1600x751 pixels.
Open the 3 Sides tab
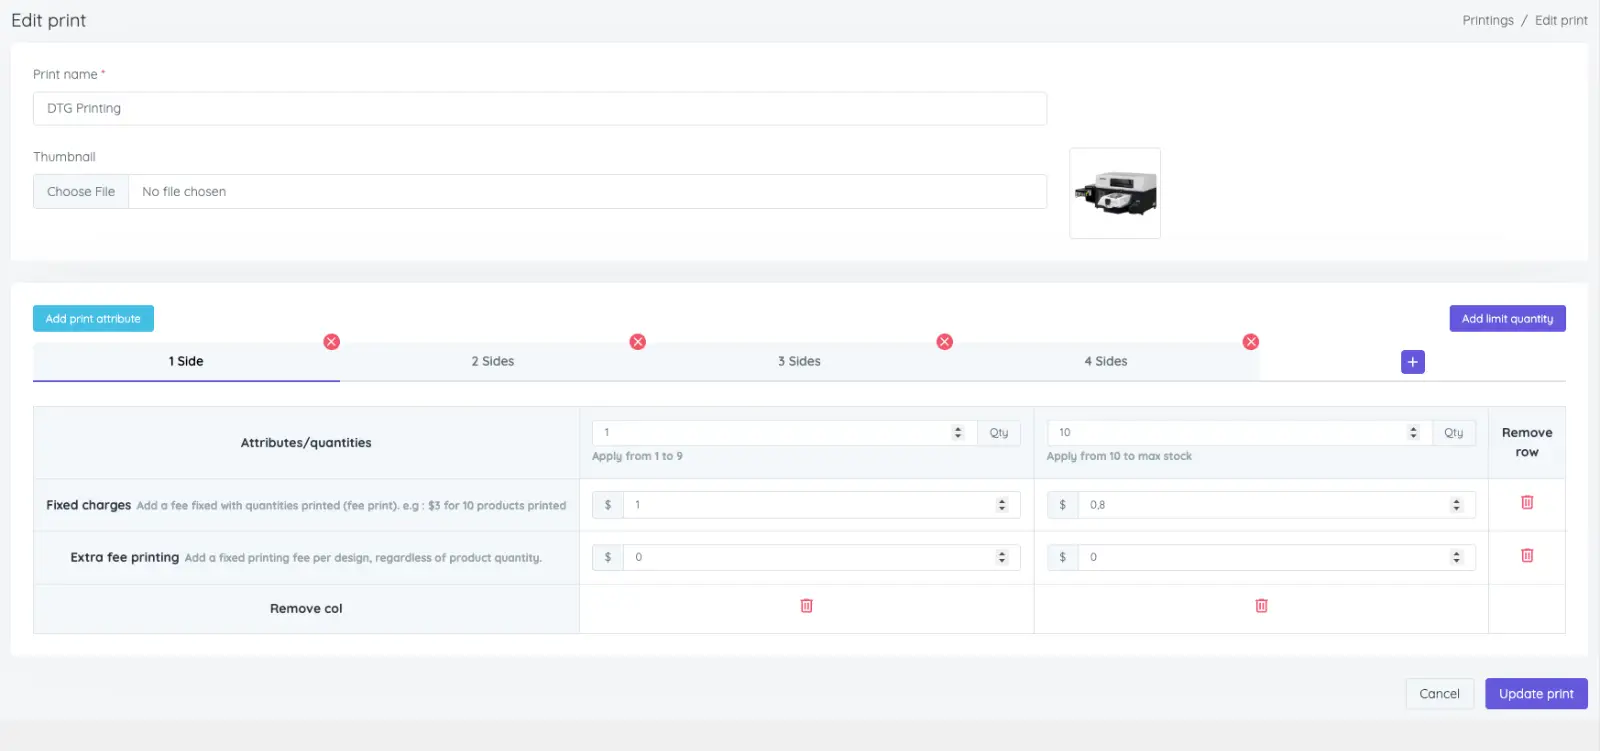[799, 361]
